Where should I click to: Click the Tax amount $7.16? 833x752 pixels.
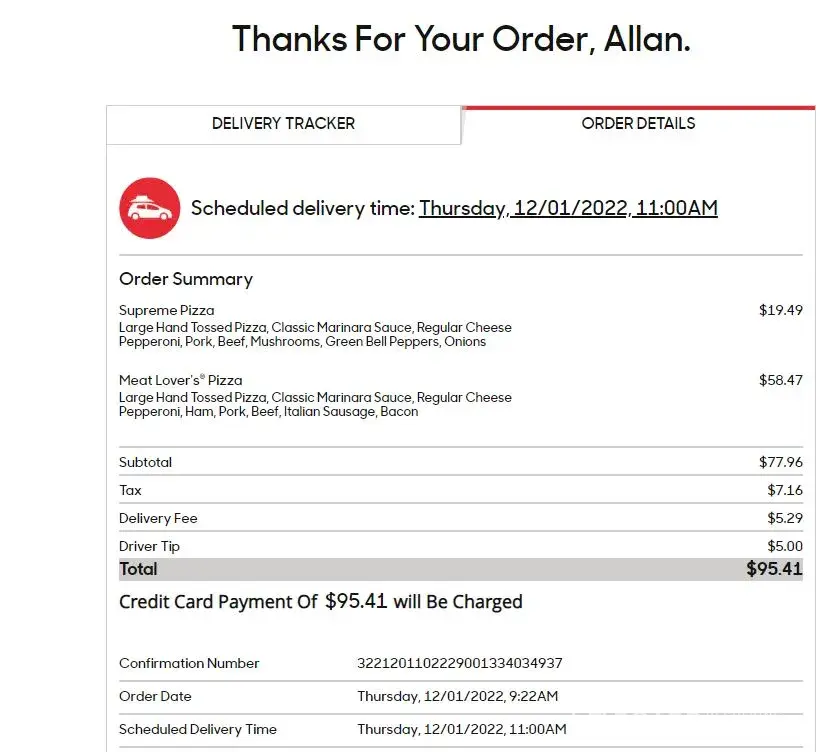(x=784, y=490)
